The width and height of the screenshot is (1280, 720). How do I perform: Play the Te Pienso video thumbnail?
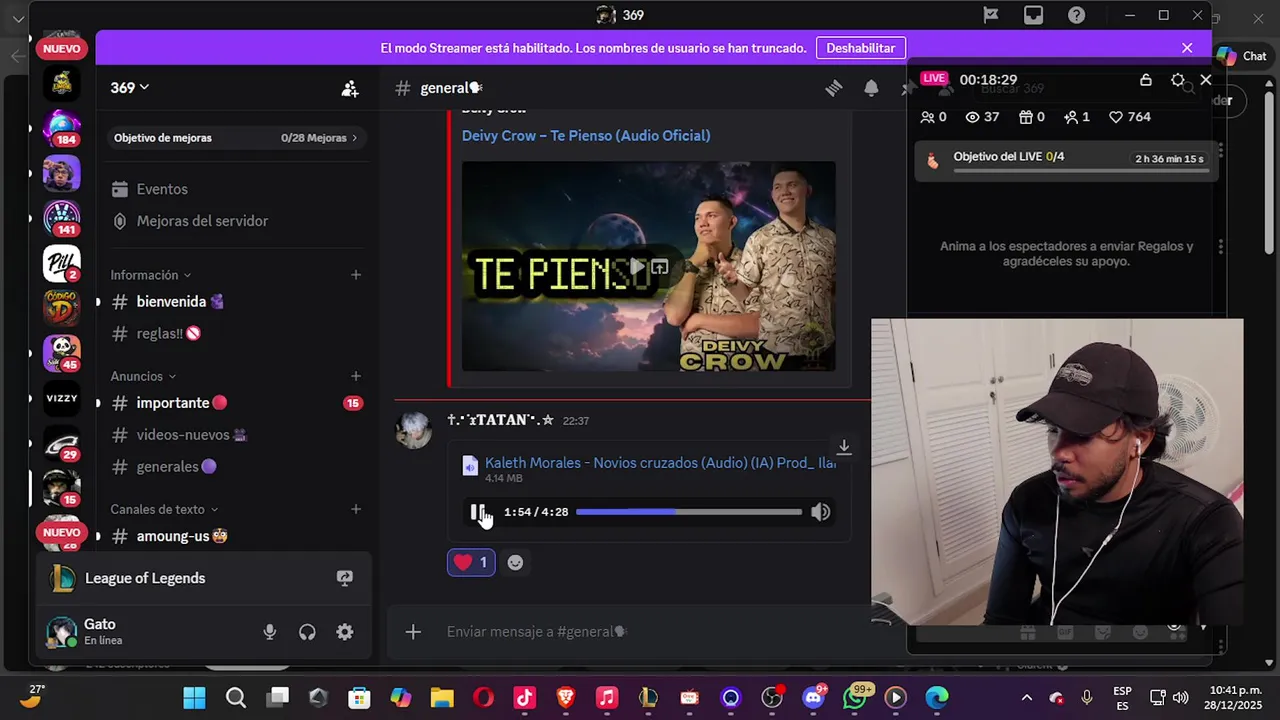click(x=636, y=267)
